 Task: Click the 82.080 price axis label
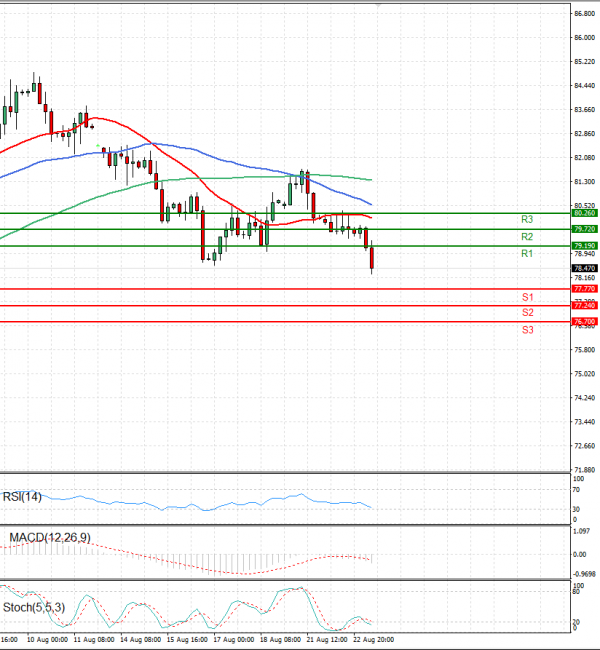tap(584, 158)
